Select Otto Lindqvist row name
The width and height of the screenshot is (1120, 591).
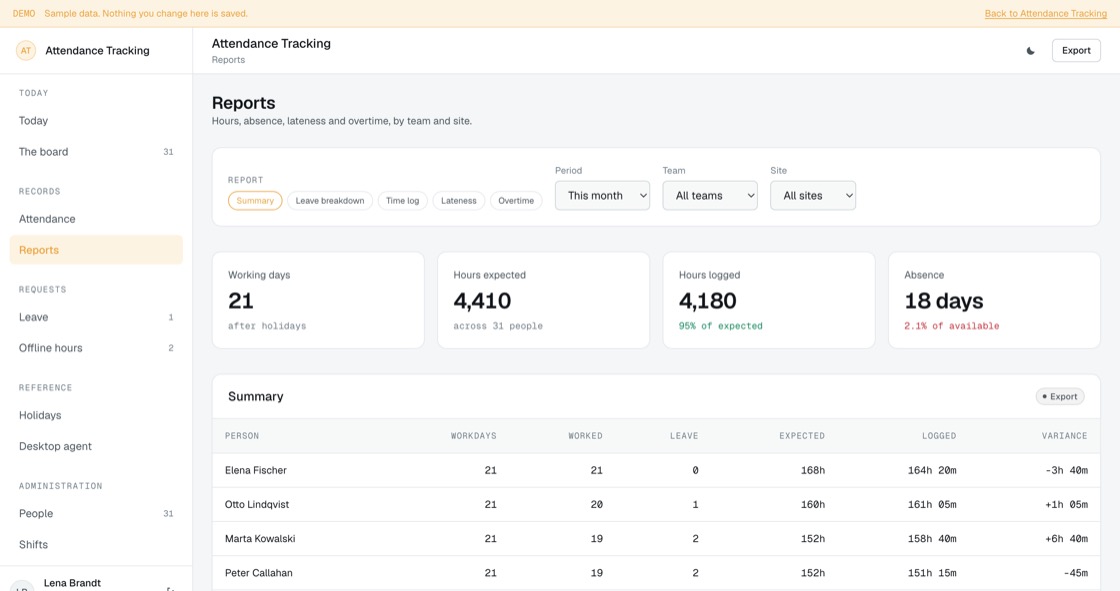click(257, 505)
